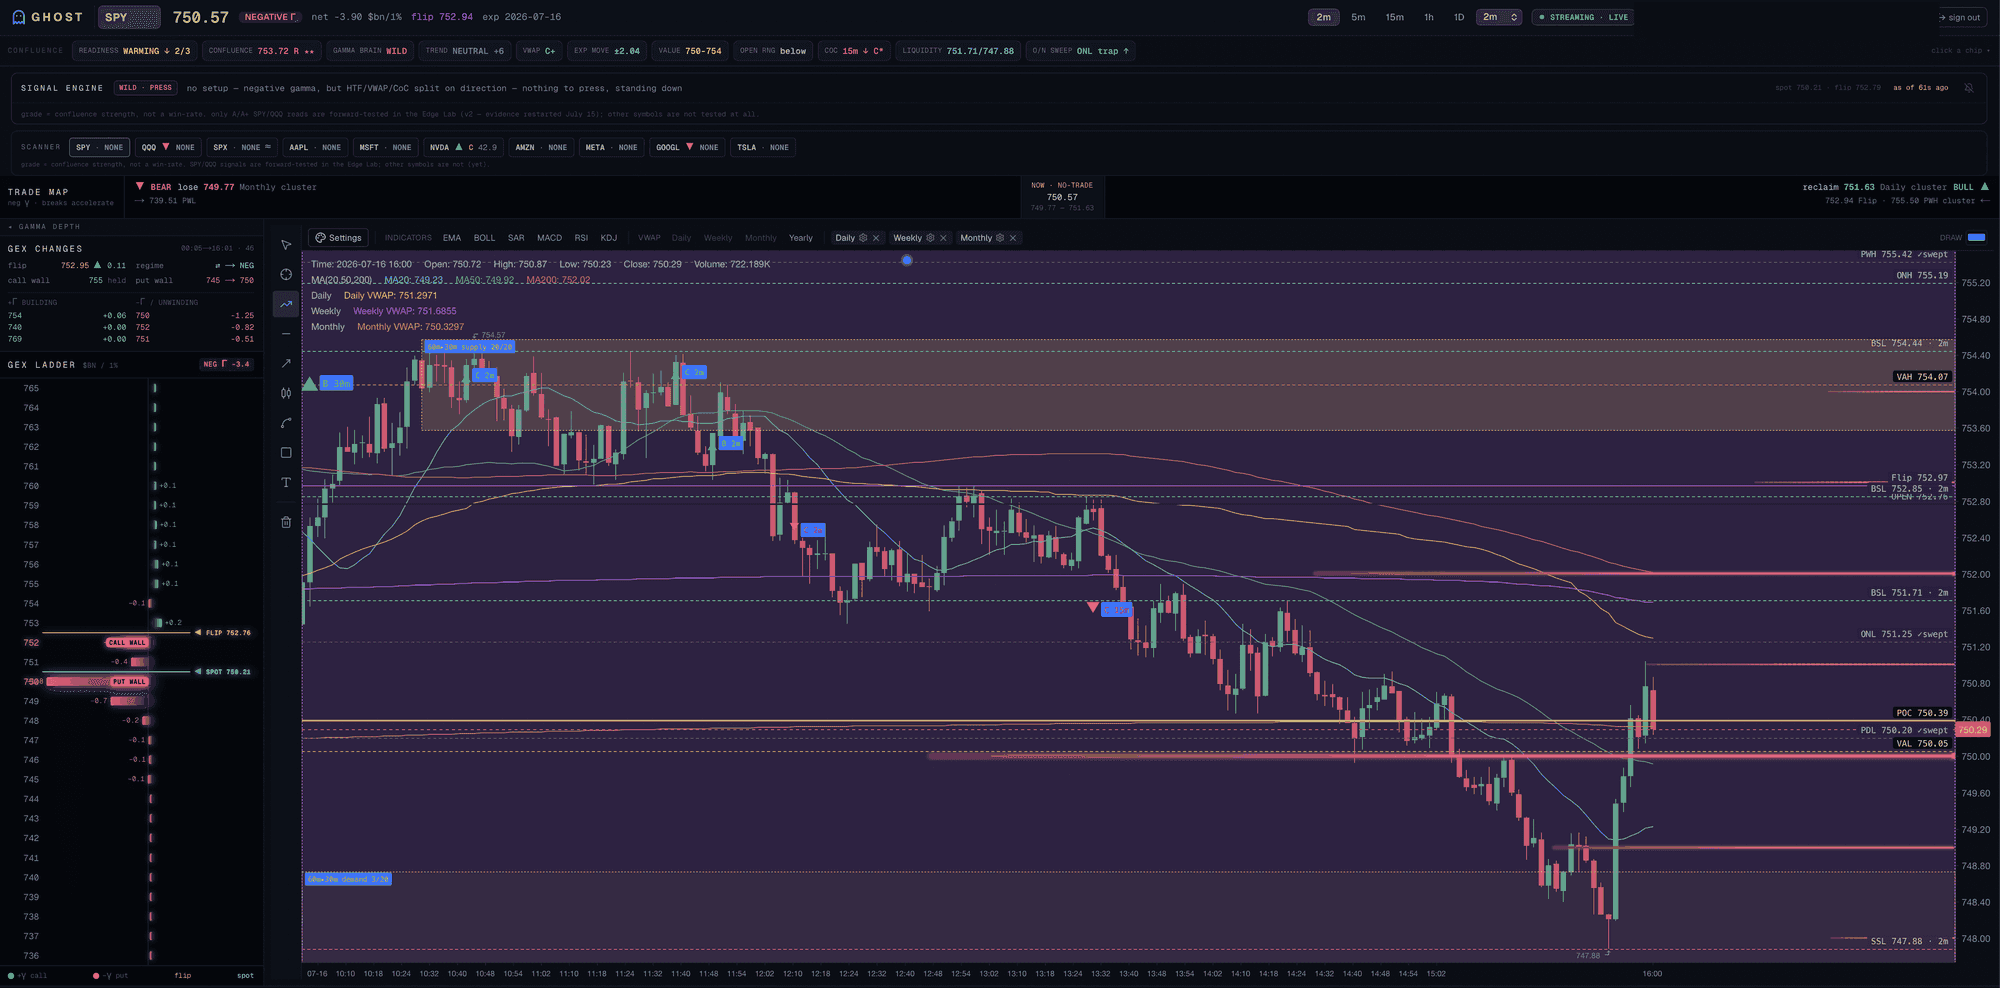The height and width of the screenshot is (988, 2000).
Task: Open Weekly VWAP chip gear settings
Action: click(x=930, y=238)
